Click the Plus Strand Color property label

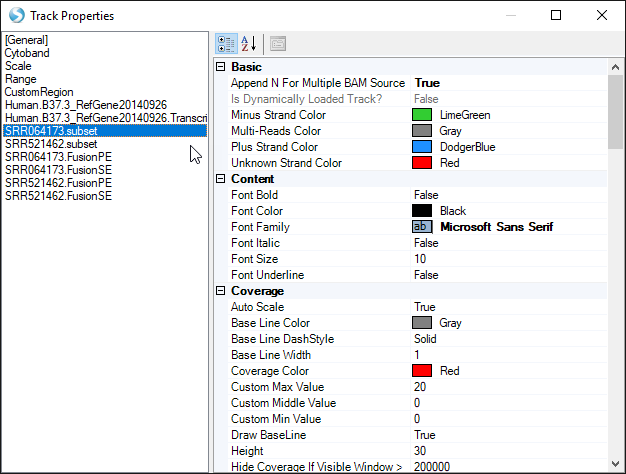274,147
